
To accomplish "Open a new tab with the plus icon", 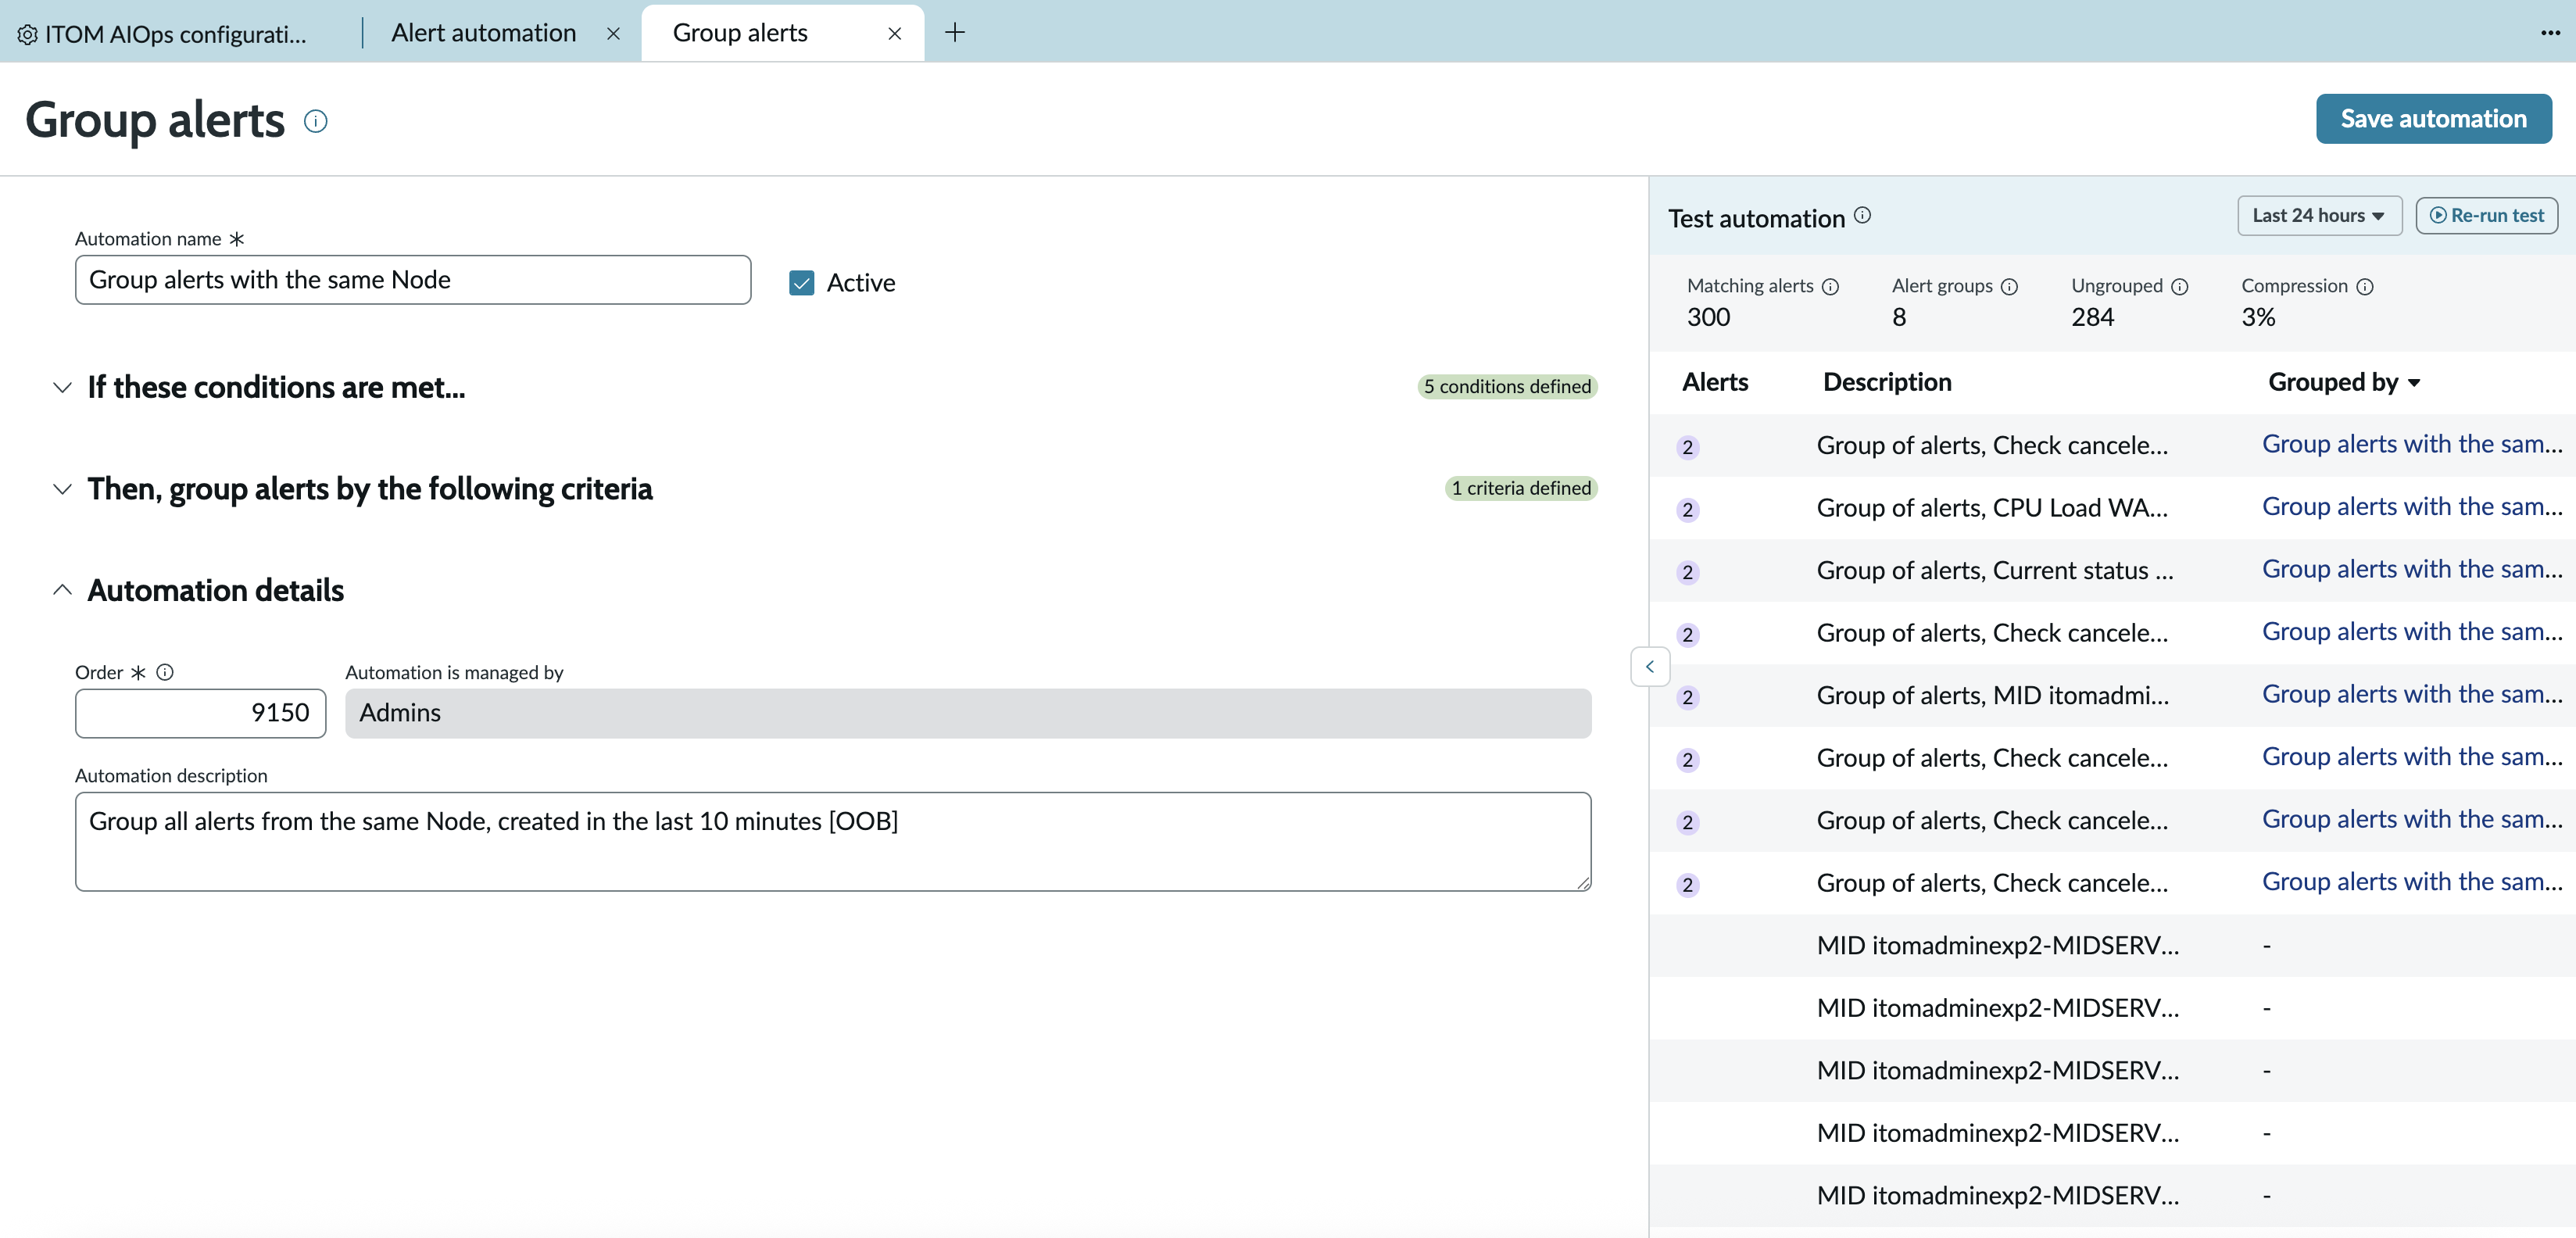I will point(955,33).
